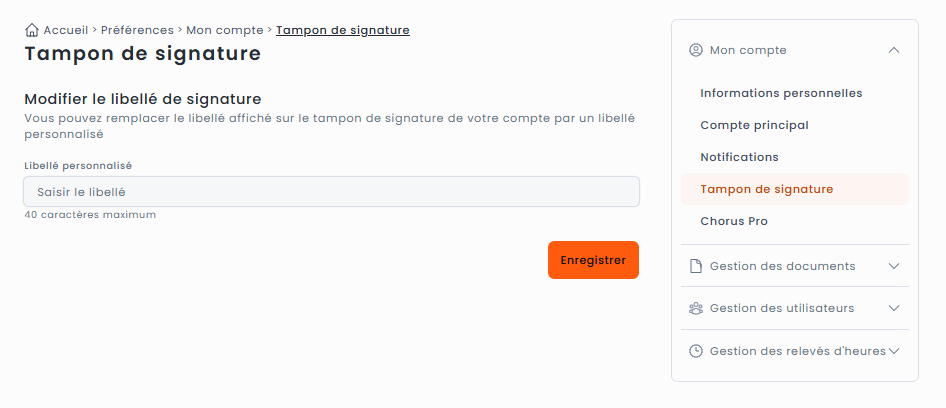The image size is (946, 408).
Task: Focus the Libellé personnalisé input field
Action: (331, 192)
